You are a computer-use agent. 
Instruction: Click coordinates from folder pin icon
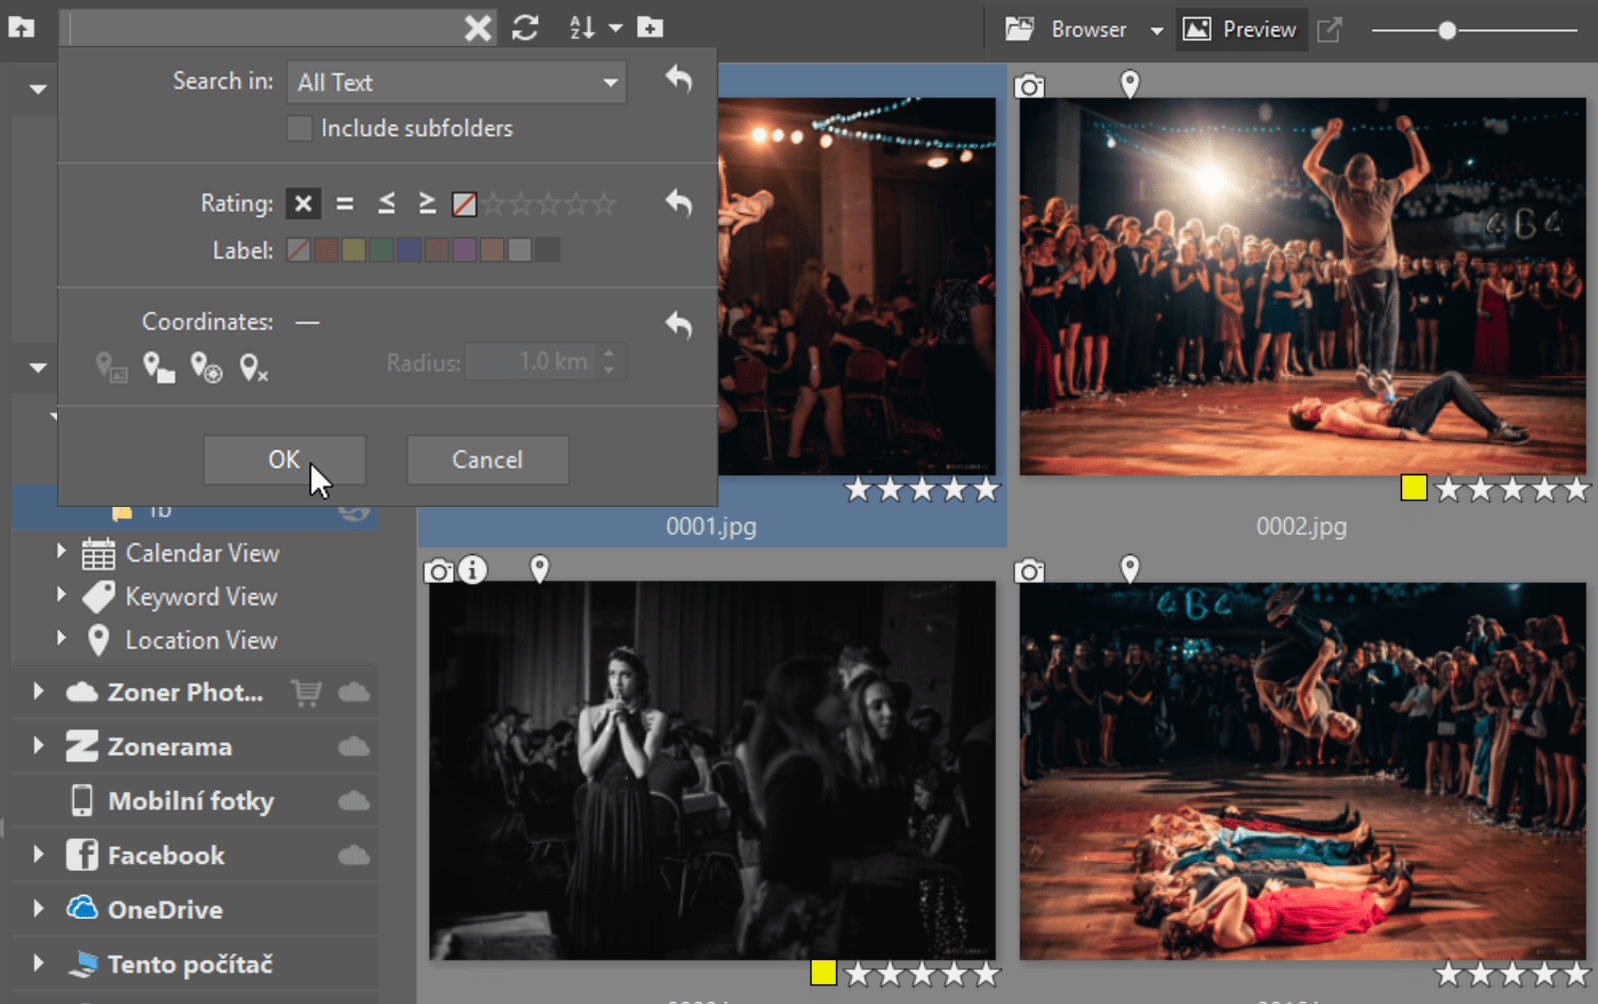[158, 368]
